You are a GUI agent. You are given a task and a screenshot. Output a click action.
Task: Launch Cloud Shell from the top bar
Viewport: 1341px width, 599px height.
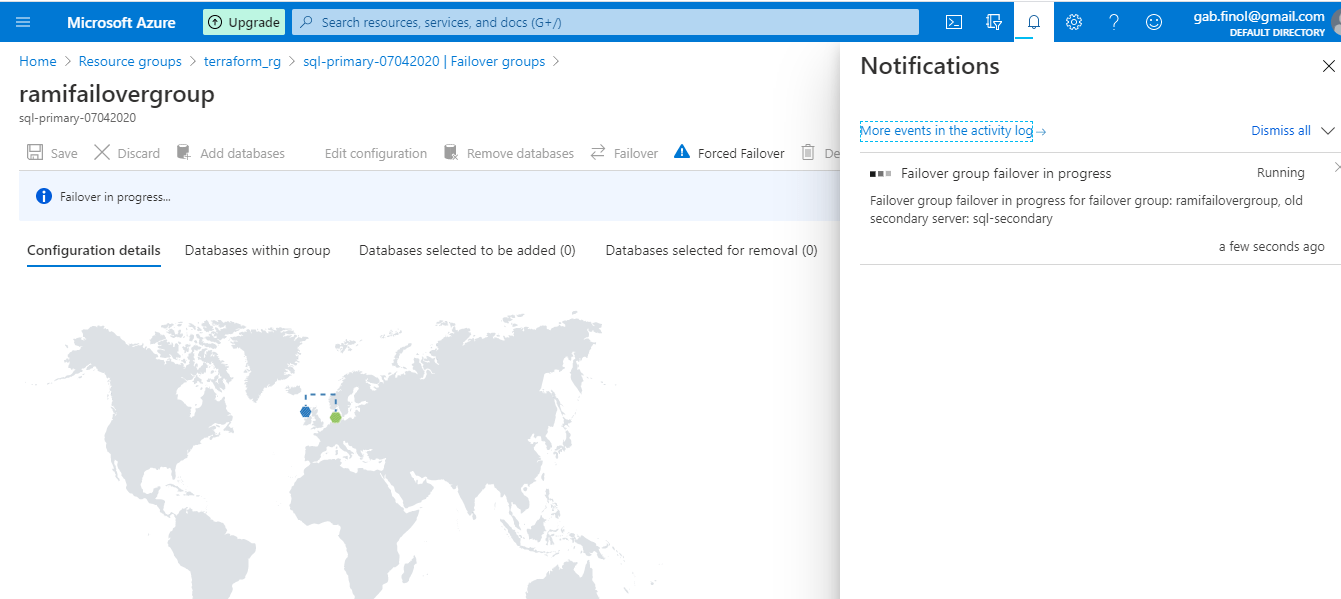954,22
